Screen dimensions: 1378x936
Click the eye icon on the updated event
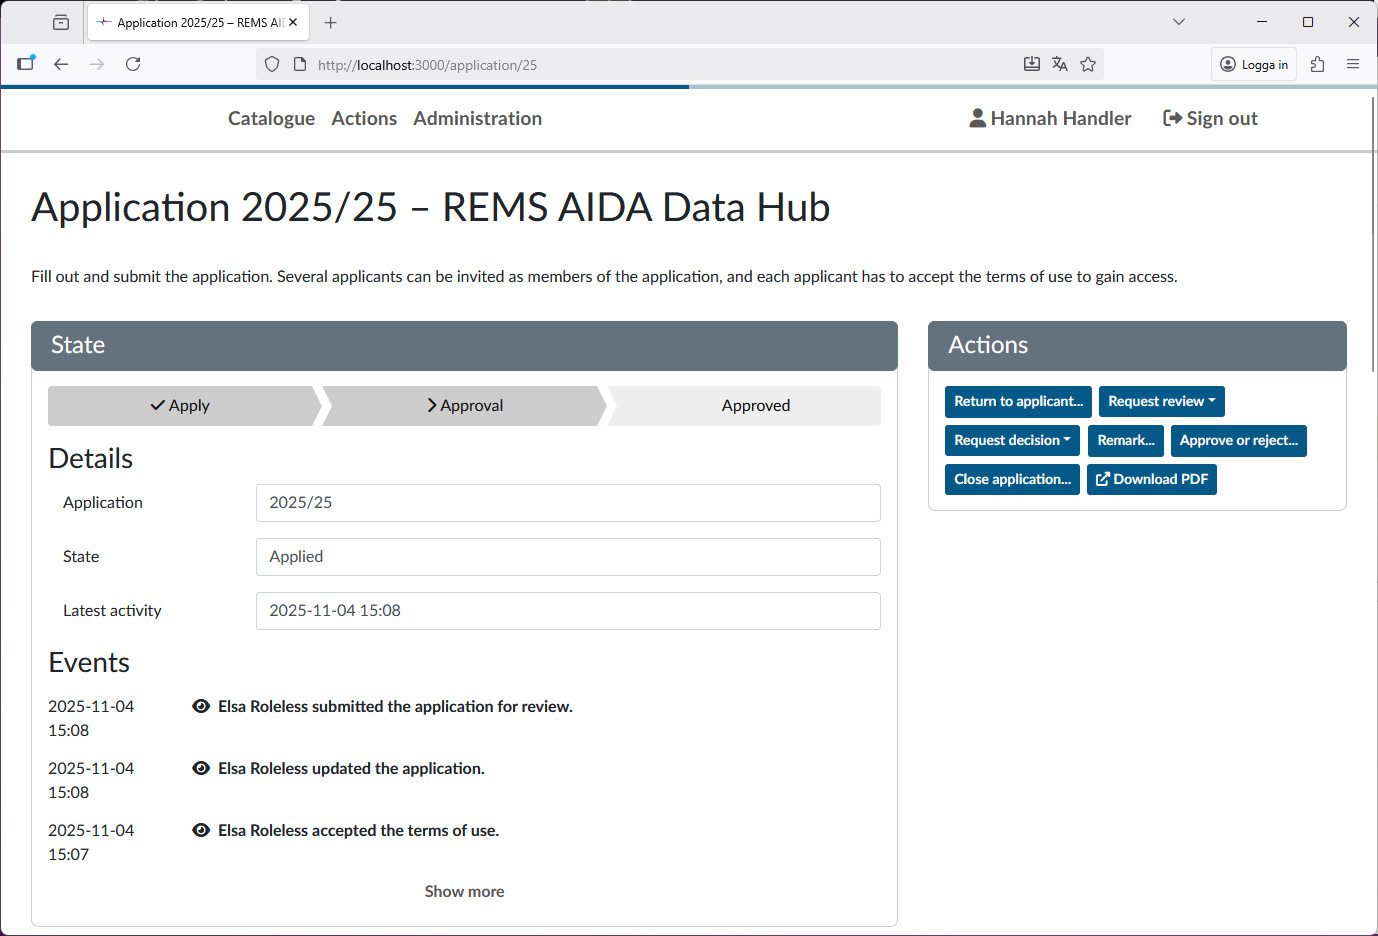click(x=201, y=768)
